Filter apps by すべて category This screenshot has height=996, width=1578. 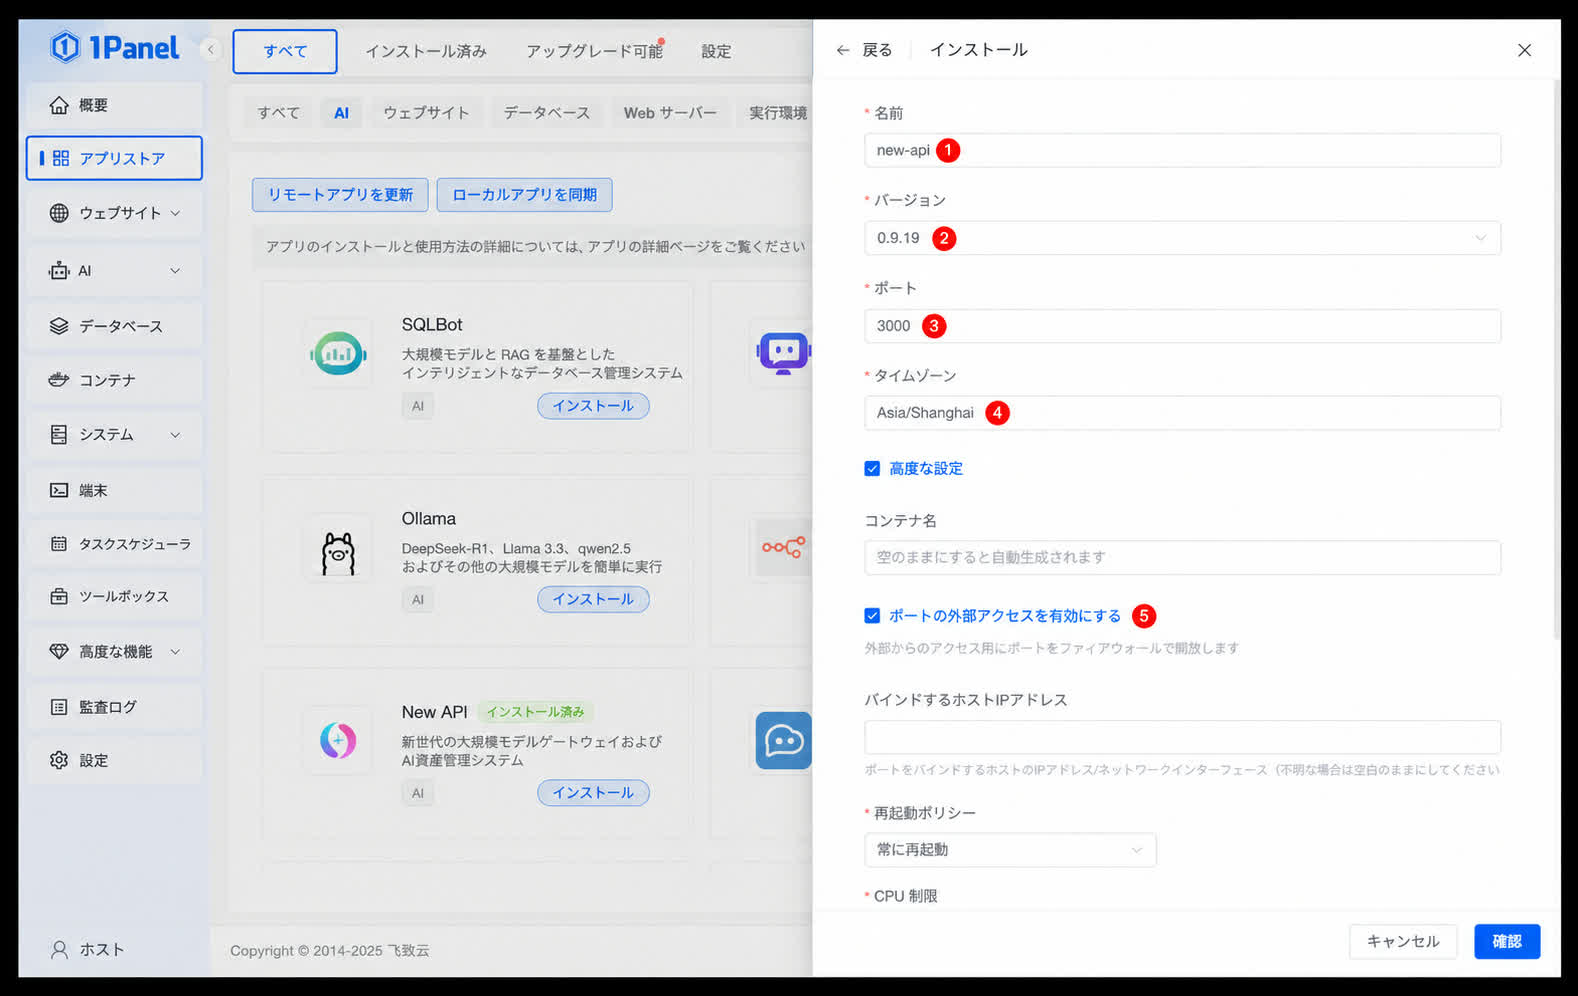pyautogui.click(x=278, y=113)
